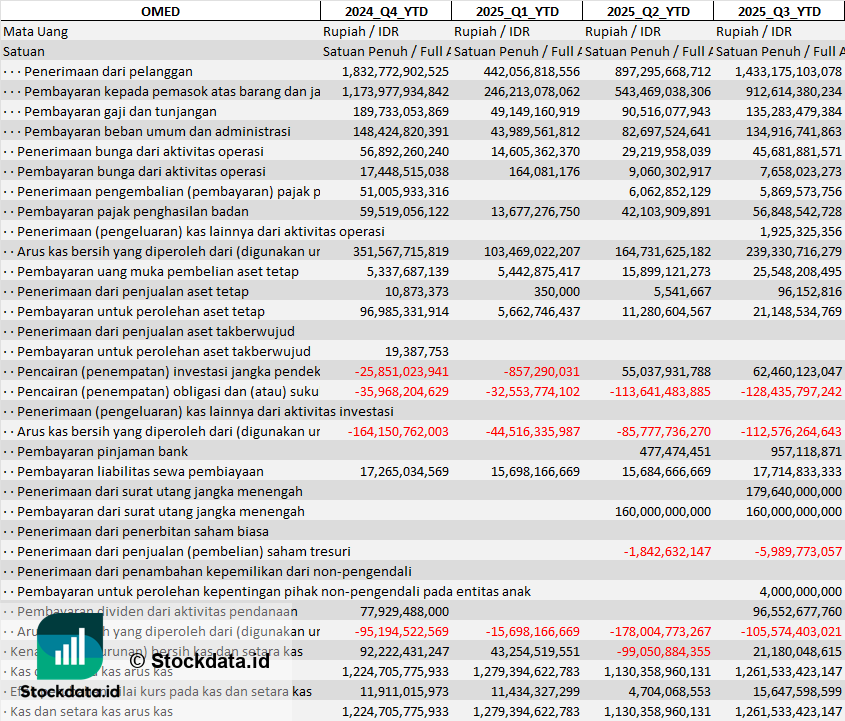Click the Stockdata.id green chart logo
This screenshot has height=721, width=845.
click(70, 647)
